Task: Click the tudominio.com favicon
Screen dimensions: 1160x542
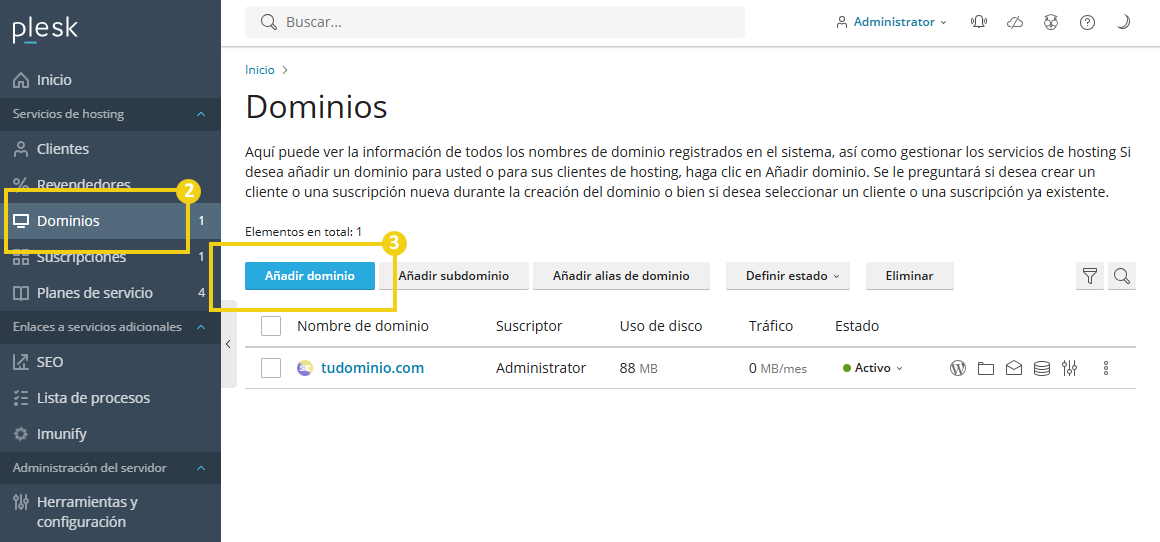Action: pos(305,367)
